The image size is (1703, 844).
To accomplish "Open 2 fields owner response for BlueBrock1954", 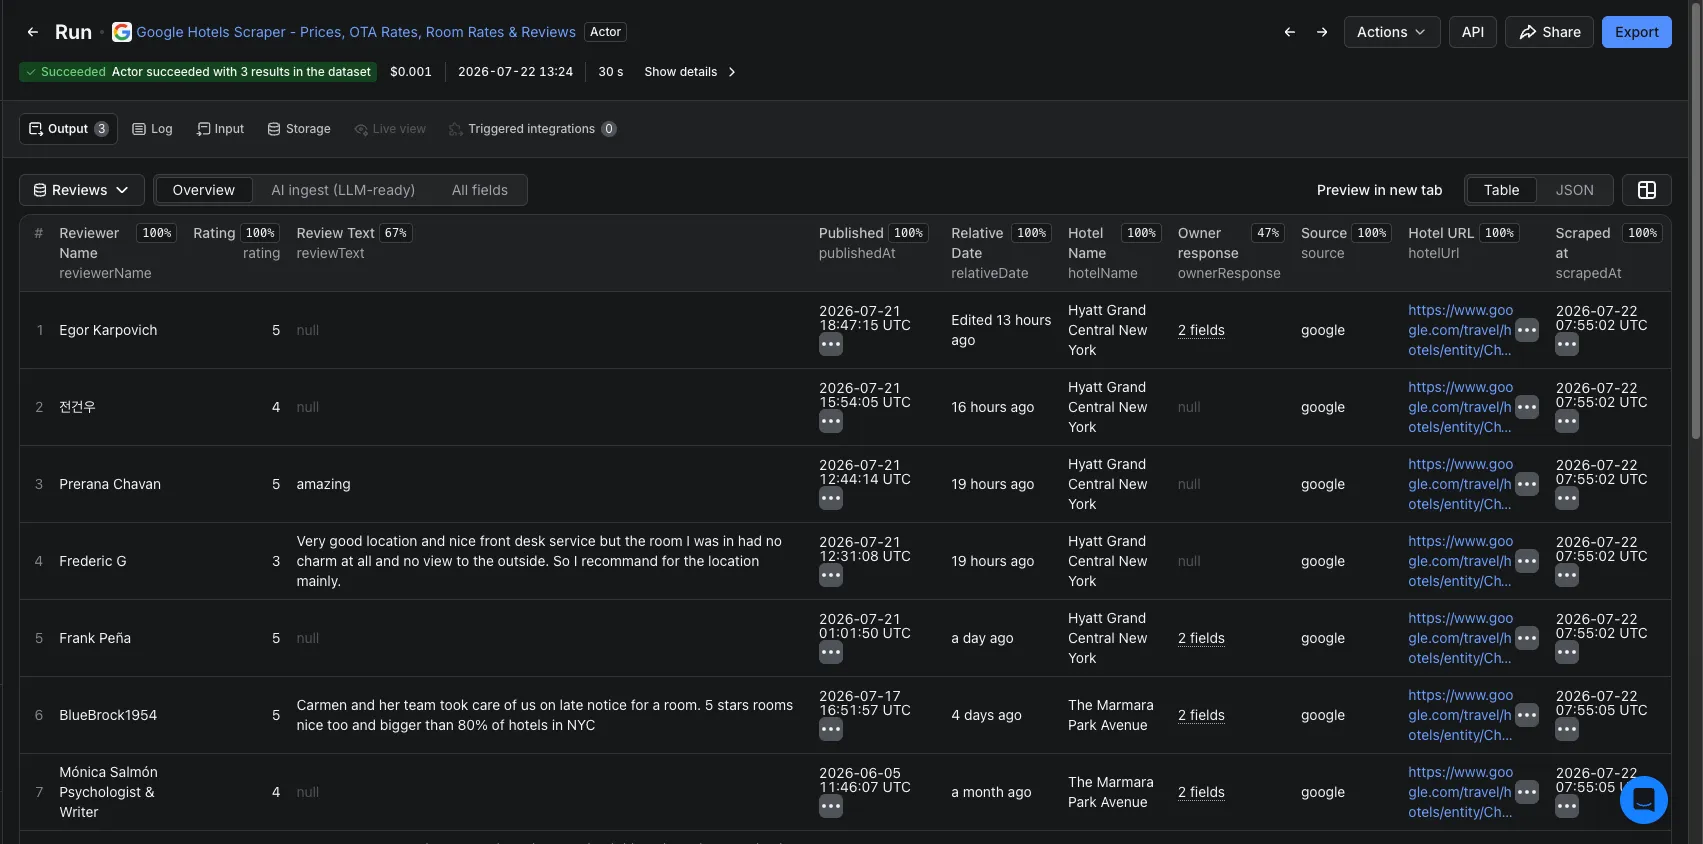I will coord(1201,715).
